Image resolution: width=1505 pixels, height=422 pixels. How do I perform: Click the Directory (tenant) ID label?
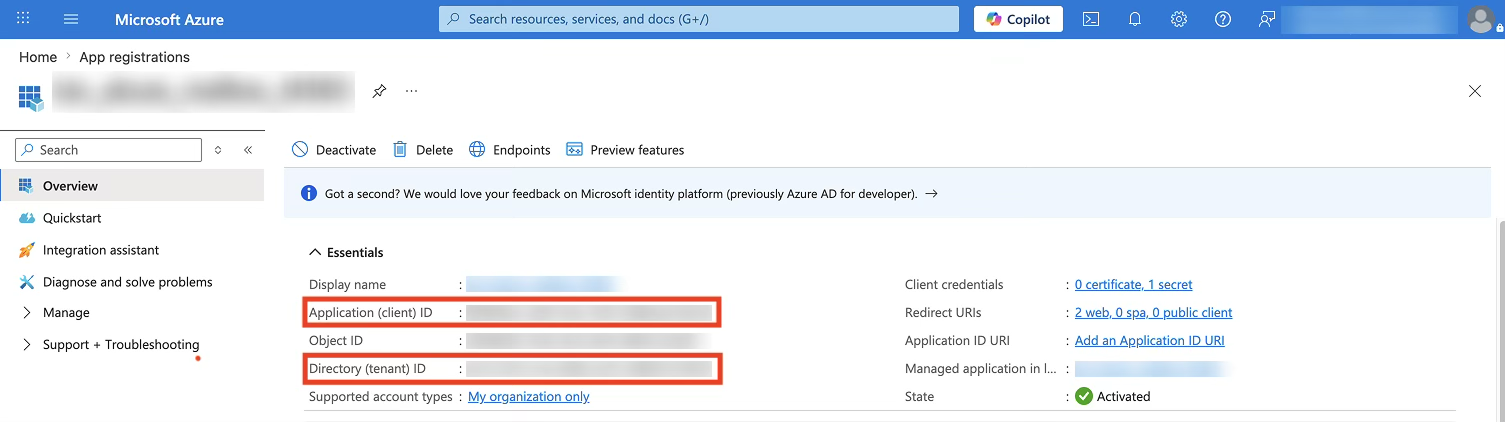[x=367, y=369]
